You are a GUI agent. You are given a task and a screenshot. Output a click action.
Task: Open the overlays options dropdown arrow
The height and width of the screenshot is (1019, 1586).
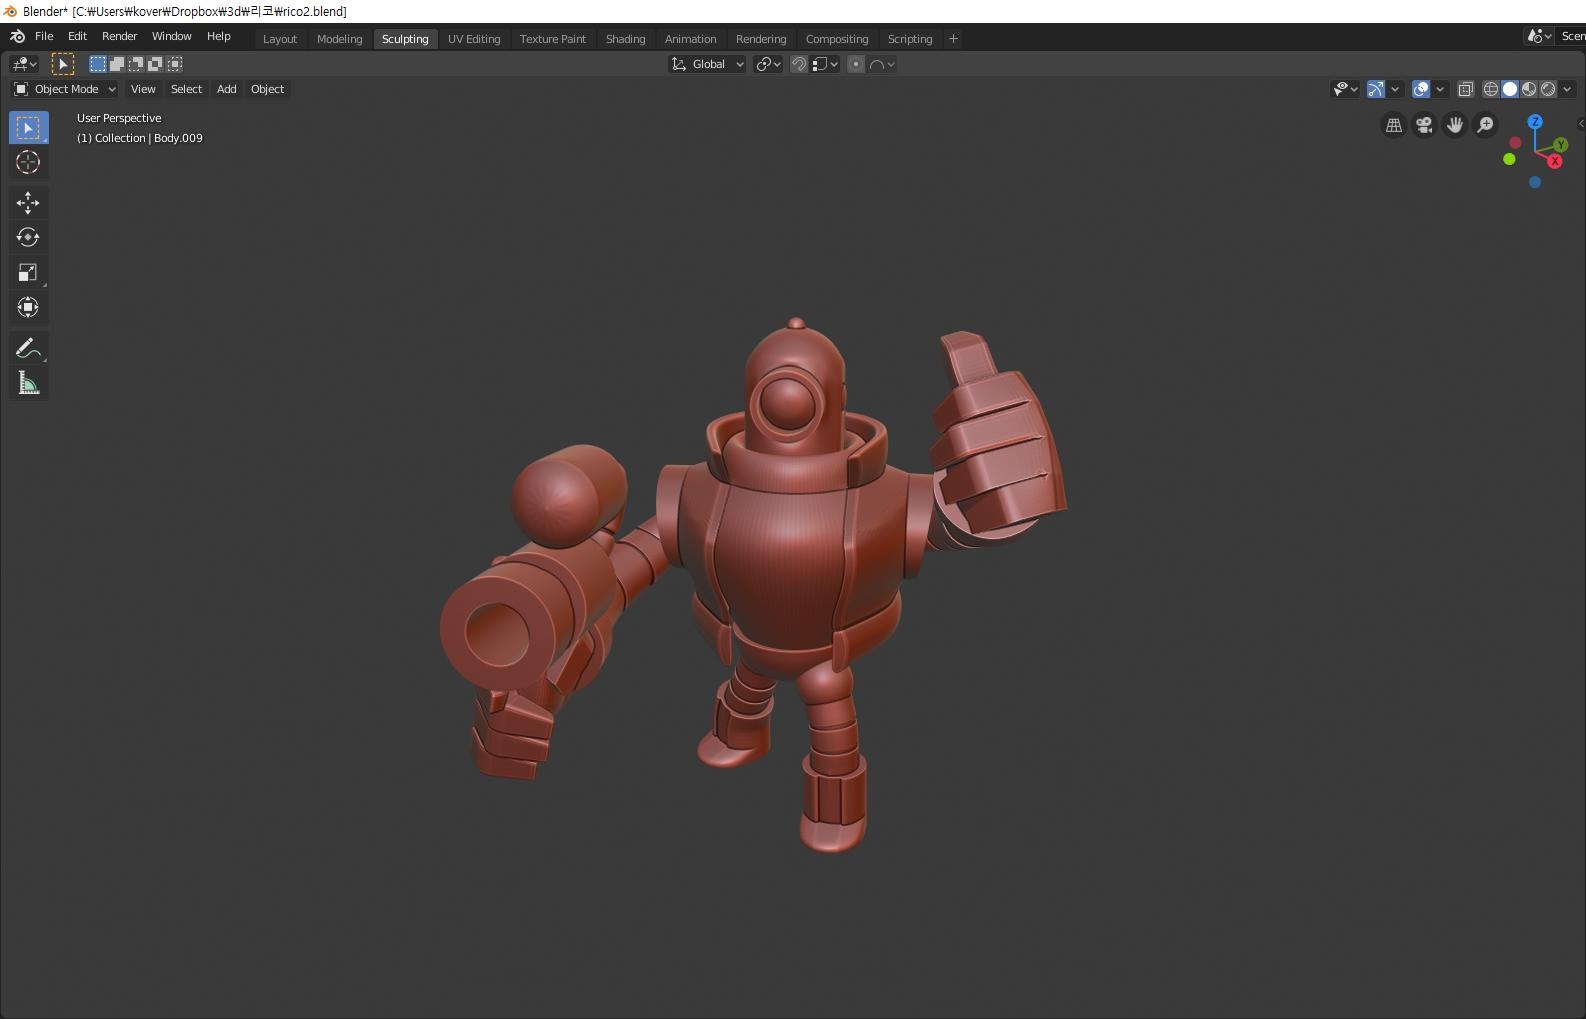pyautogui.click(x=1440, y=89)
